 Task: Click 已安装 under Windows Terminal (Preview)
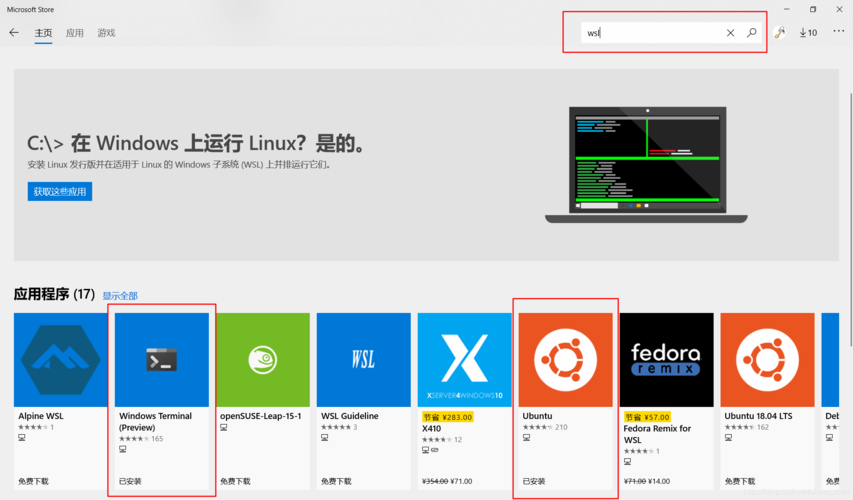tap(130, 482)
